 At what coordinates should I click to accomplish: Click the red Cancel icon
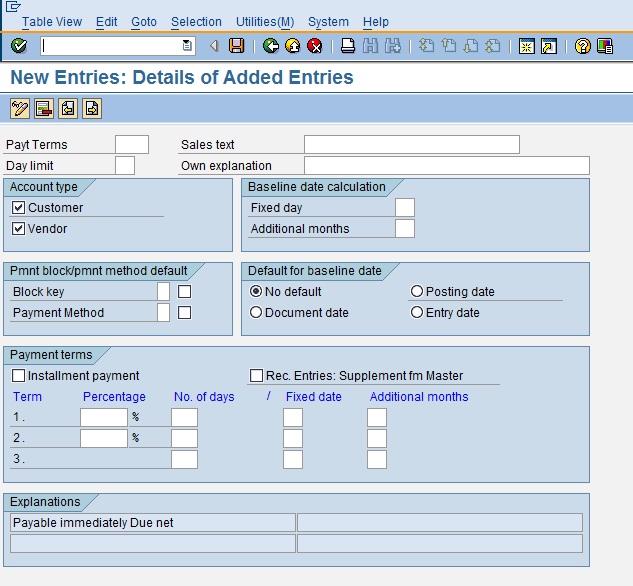[x=315, y=46]
